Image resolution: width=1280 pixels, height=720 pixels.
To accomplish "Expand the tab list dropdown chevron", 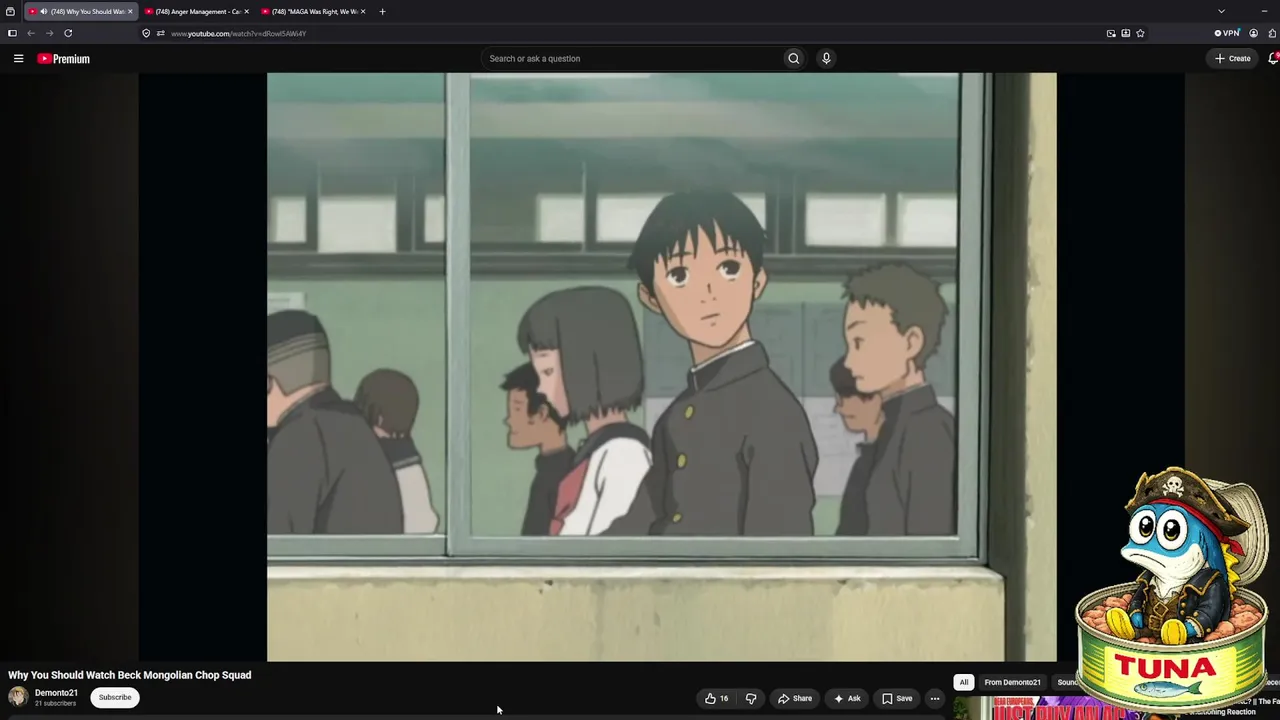I will [x=1221, y=11].
